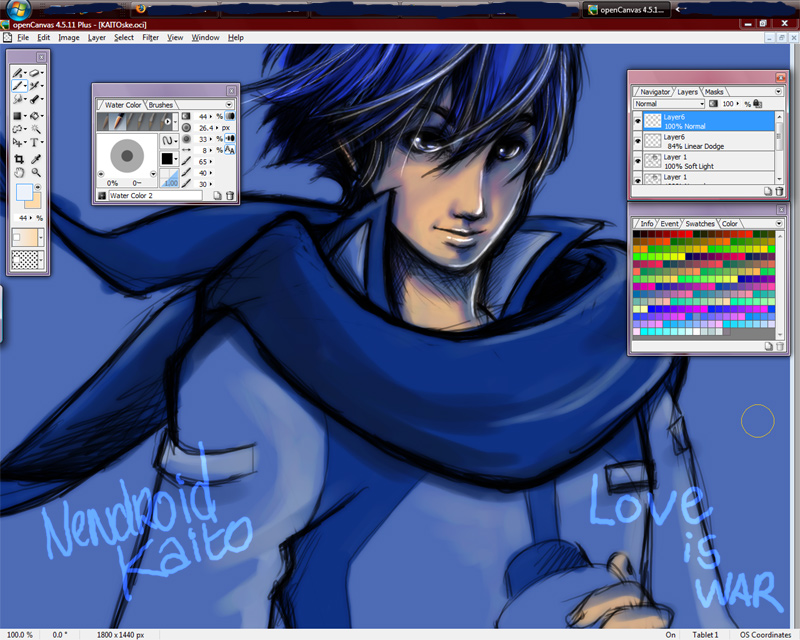The width and height of the screenshot is (800, 640).
Task: Click lock transparency icon in Layers
Action: point(758,104)
